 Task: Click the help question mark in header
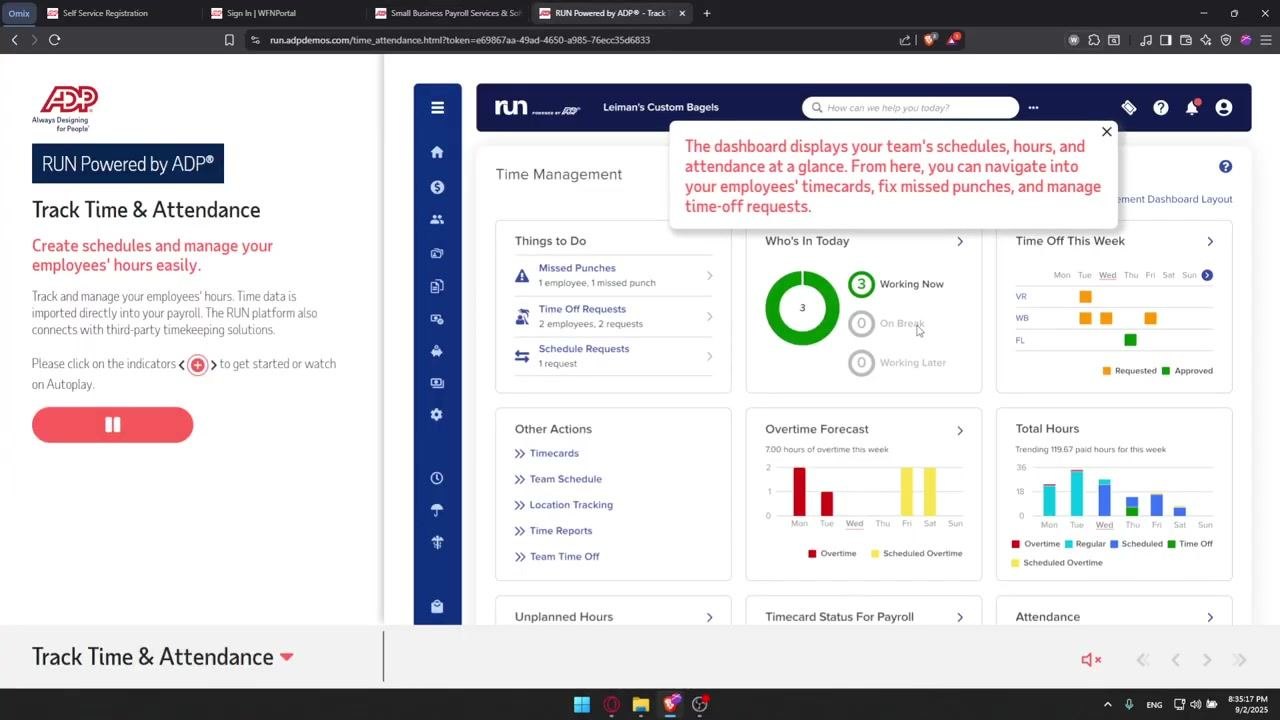pos(1161,108)
